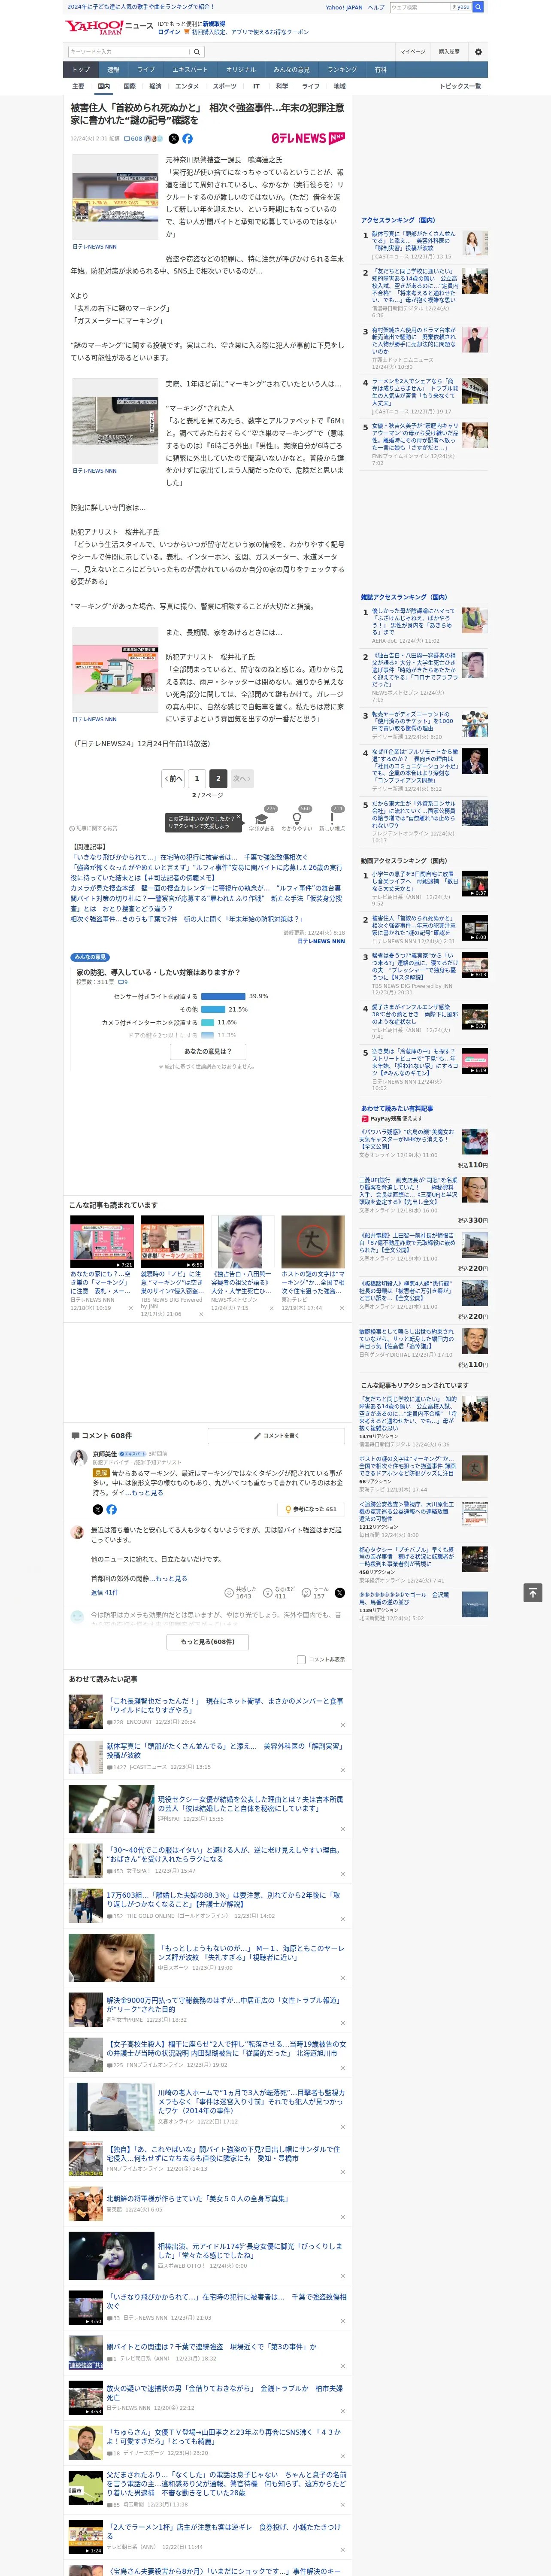Open the IT category

coord(256,86)
